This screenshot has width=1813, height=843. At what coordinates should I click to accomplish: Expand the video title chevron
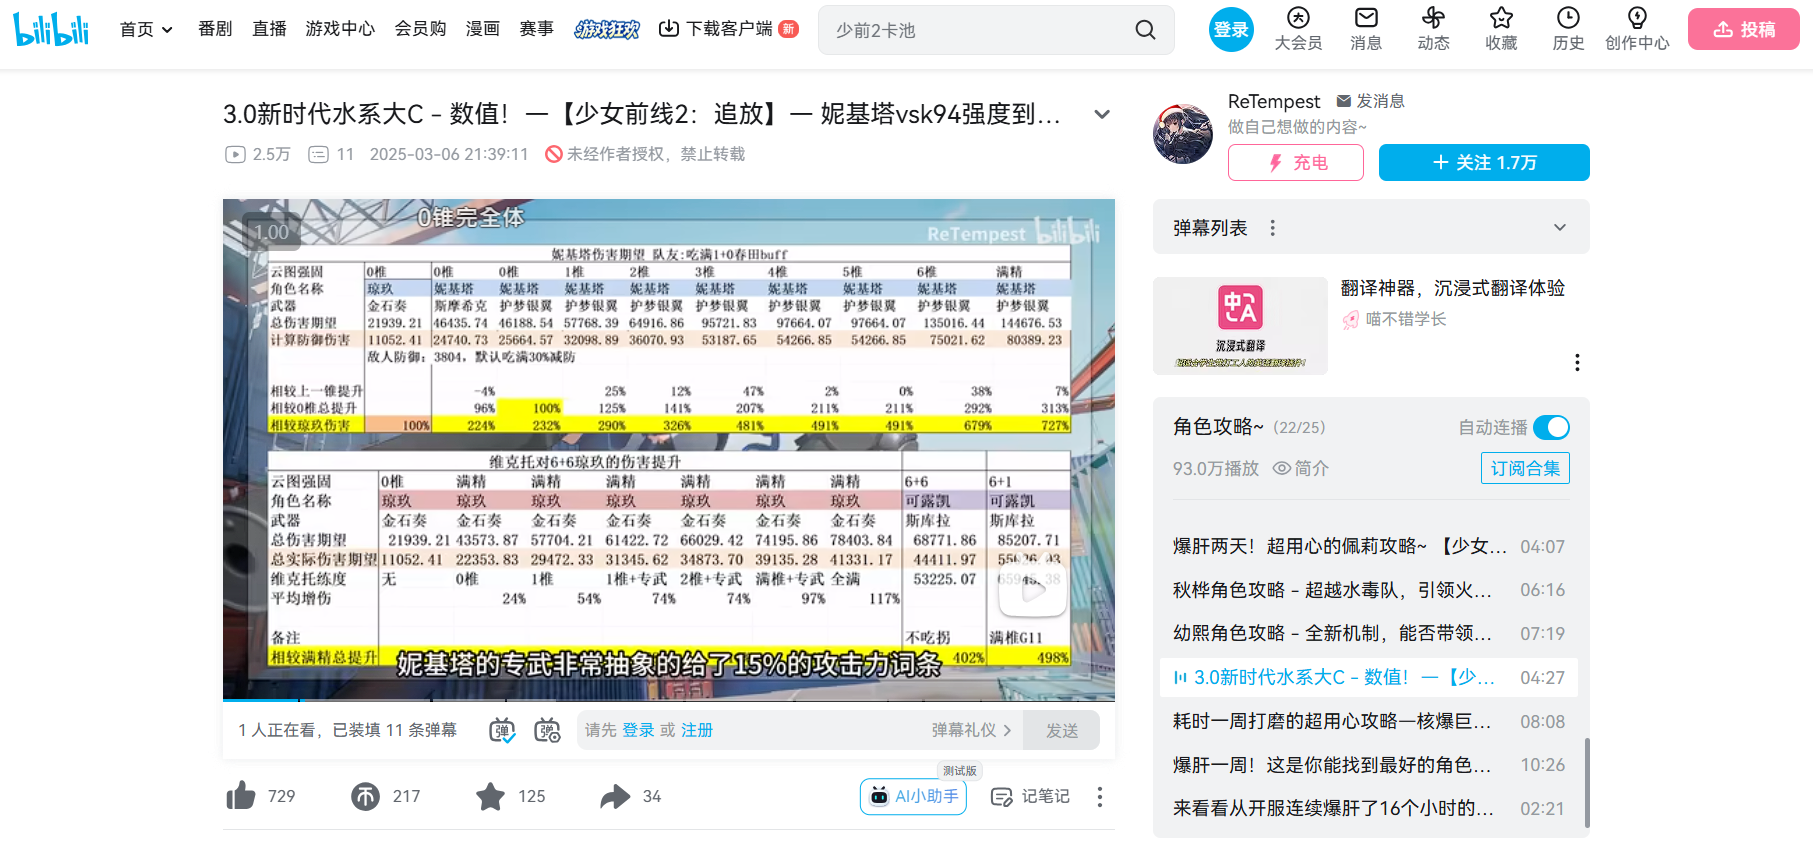1102,114
